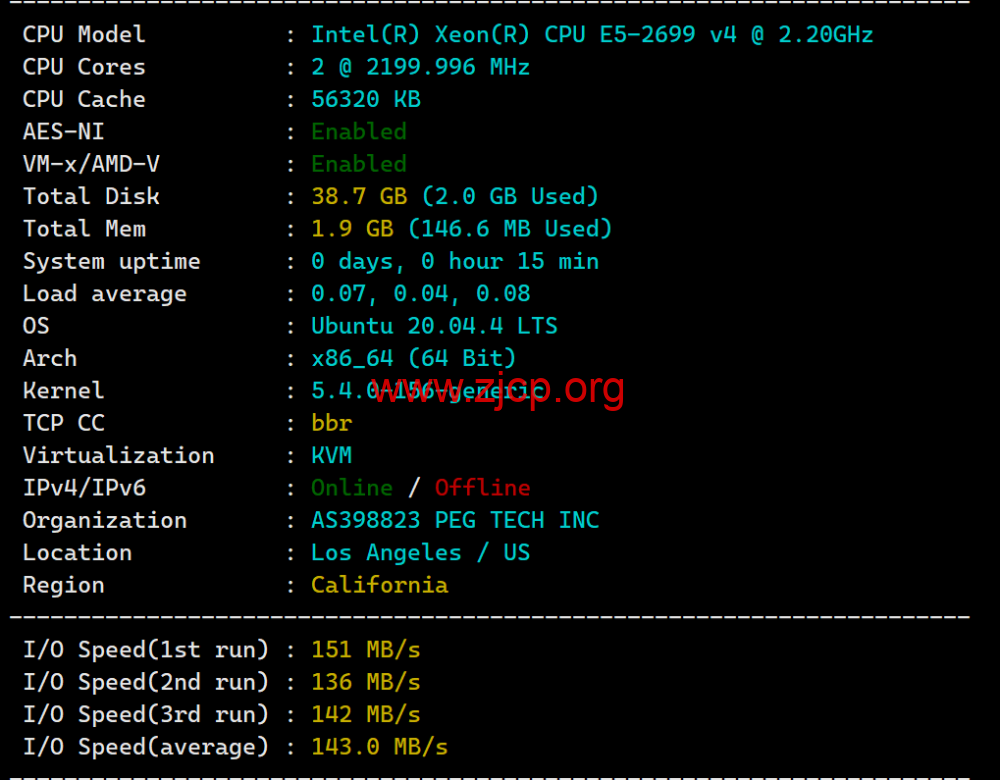
Task: Select the 'CPU Model' label
Action: point(84,34)
